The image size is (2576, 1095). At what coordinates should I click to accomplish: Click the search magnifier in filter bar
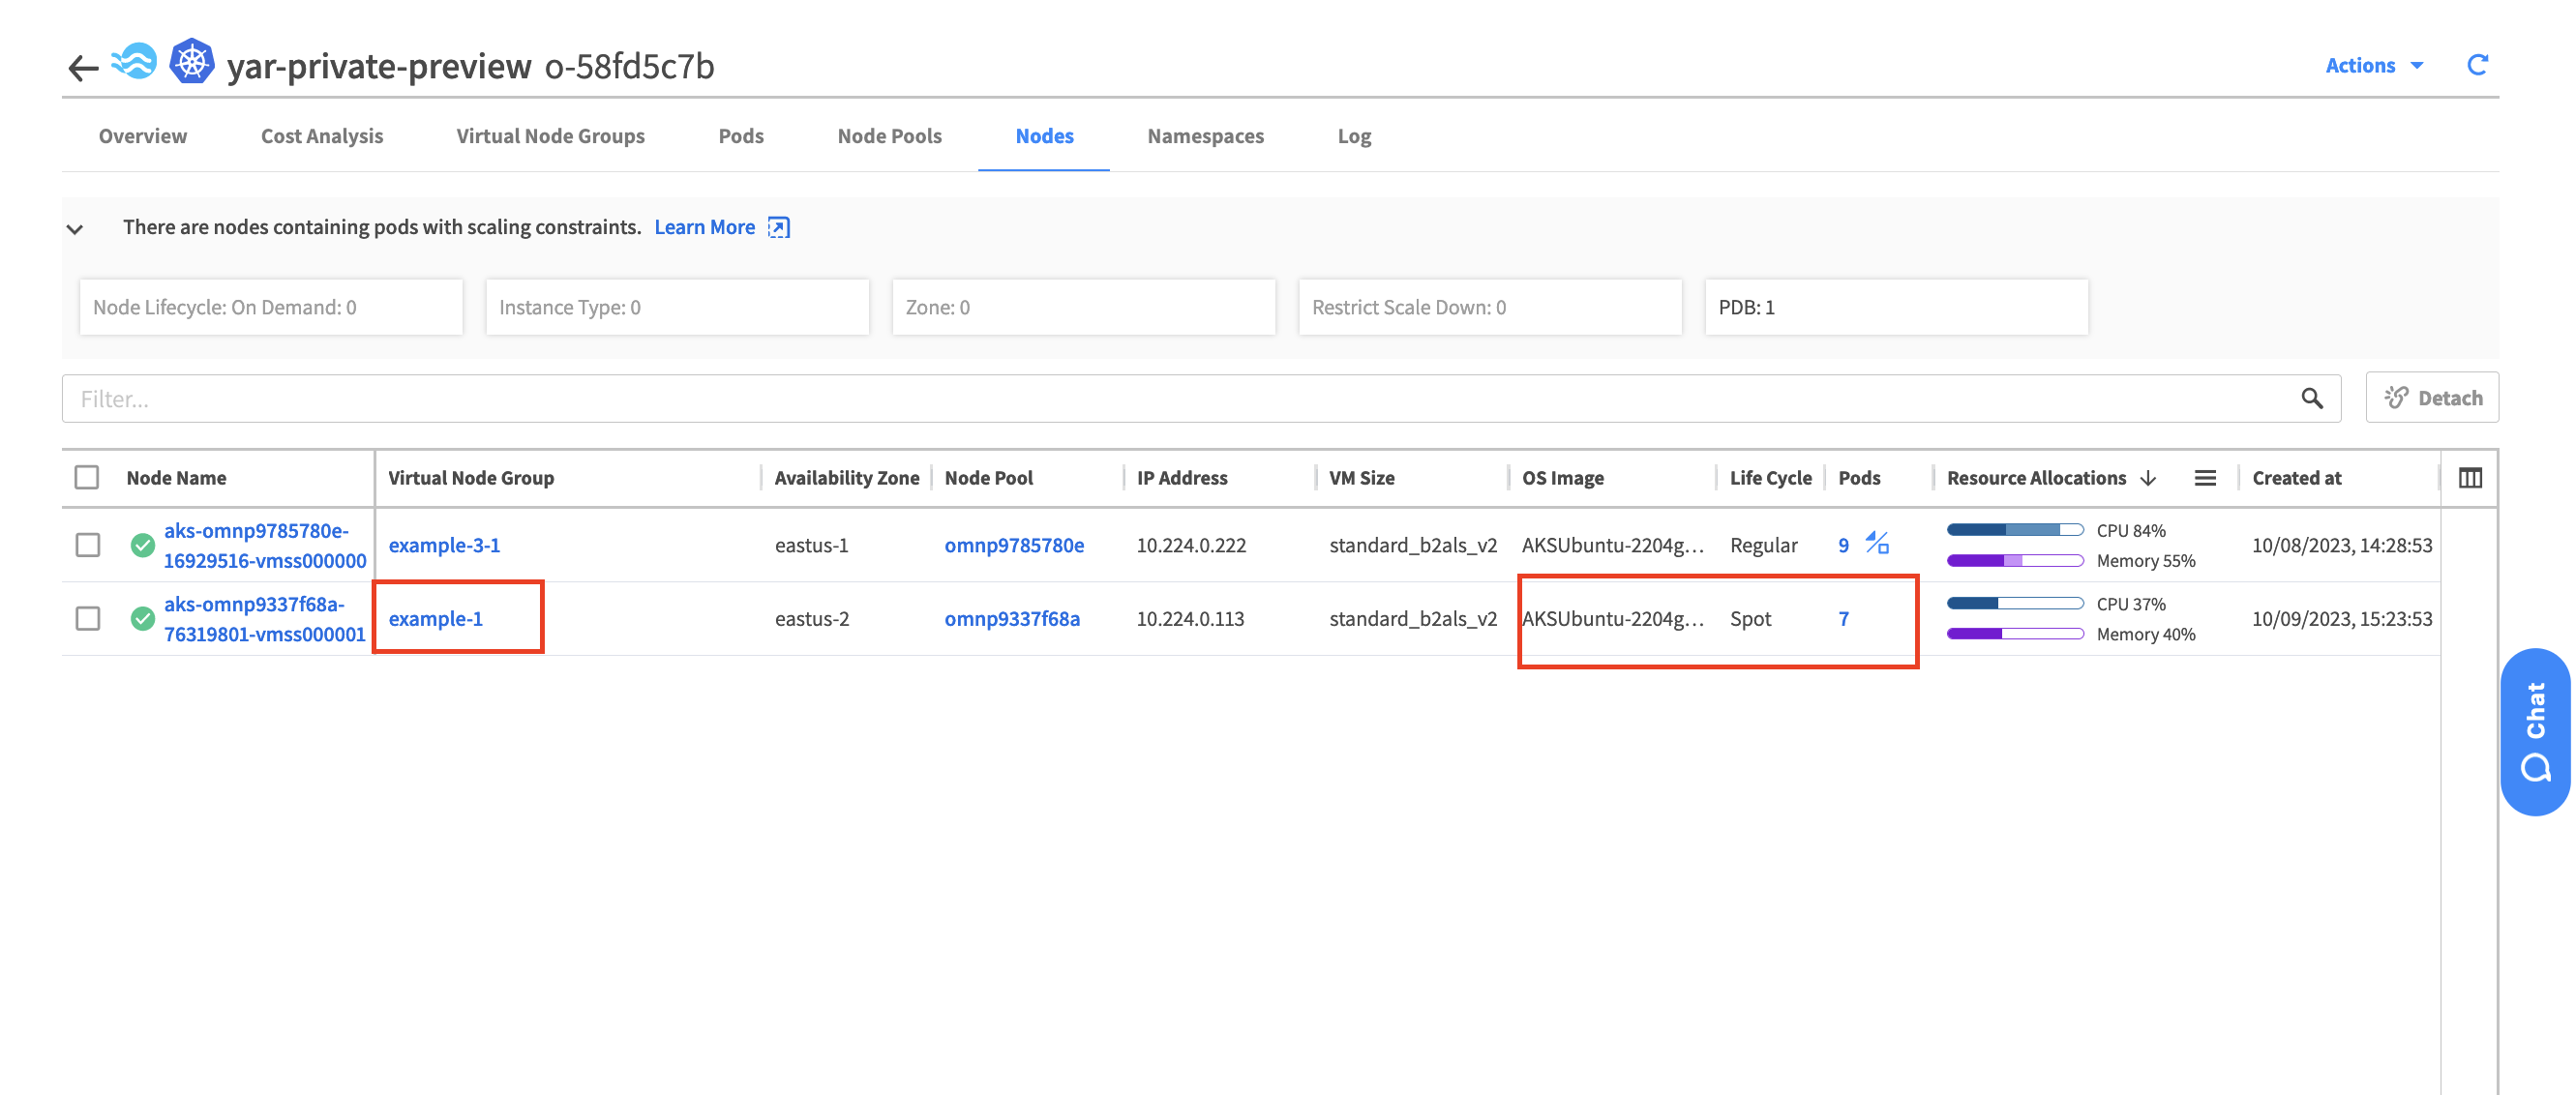click(x=2311, y=398)
